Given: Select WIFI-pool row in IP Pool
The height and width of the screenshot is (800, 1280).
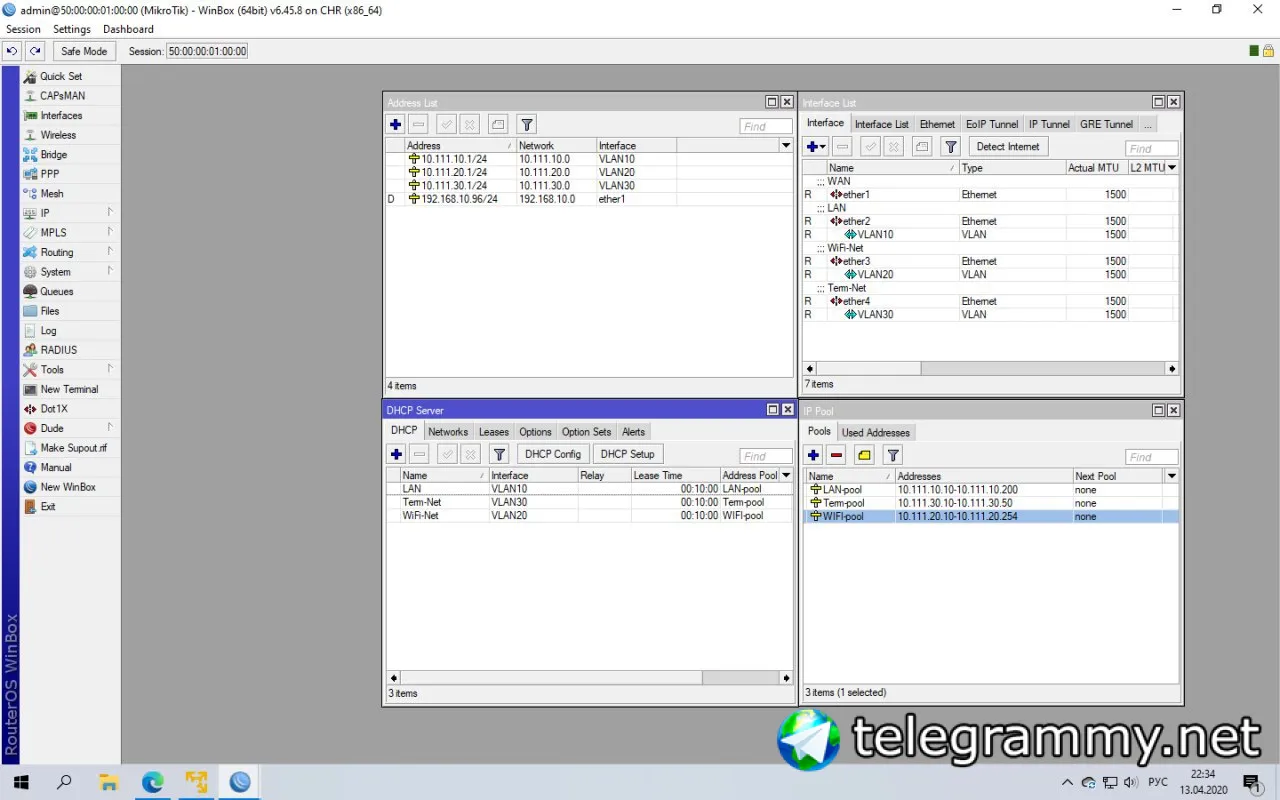Looking at the screenshot, I should [x=991, y=517].
